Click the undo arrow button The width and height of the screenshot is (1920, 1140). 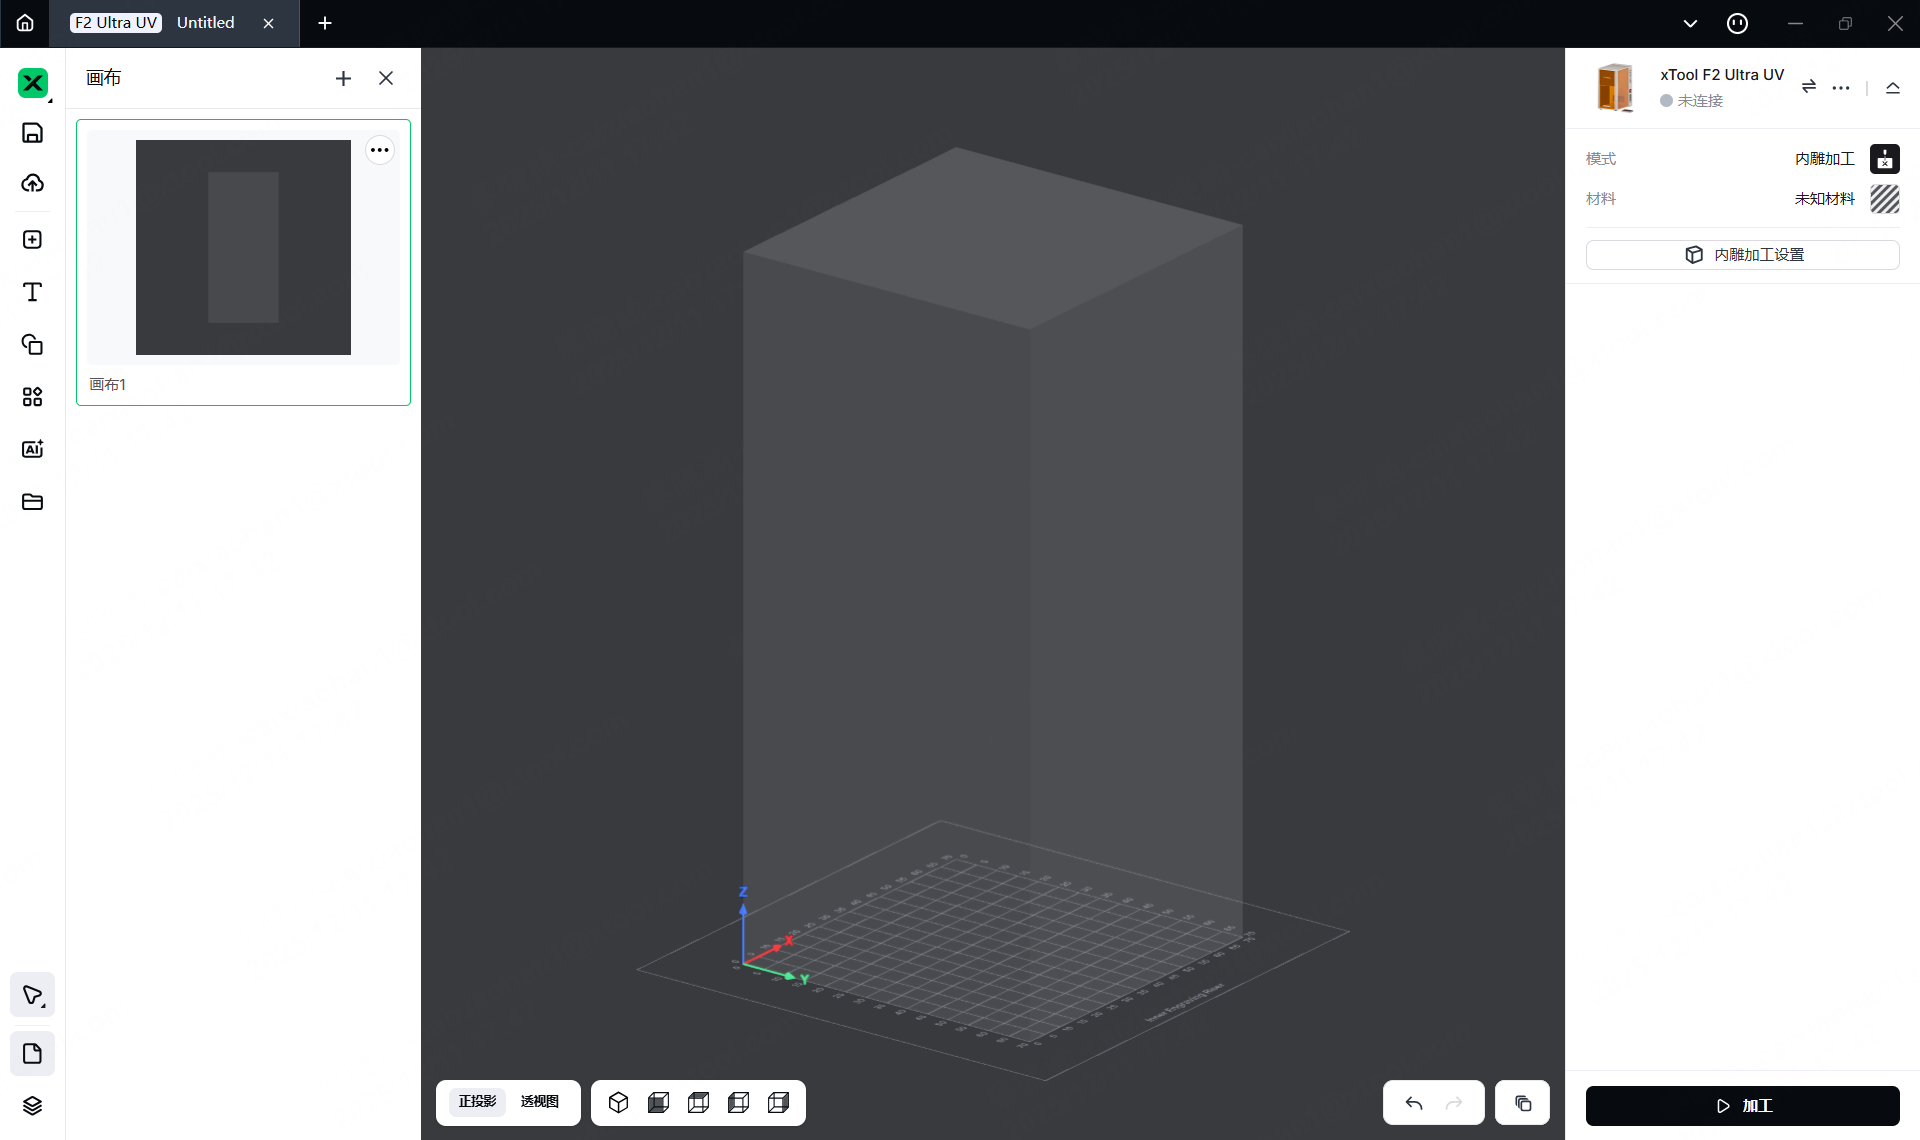1413,1103
